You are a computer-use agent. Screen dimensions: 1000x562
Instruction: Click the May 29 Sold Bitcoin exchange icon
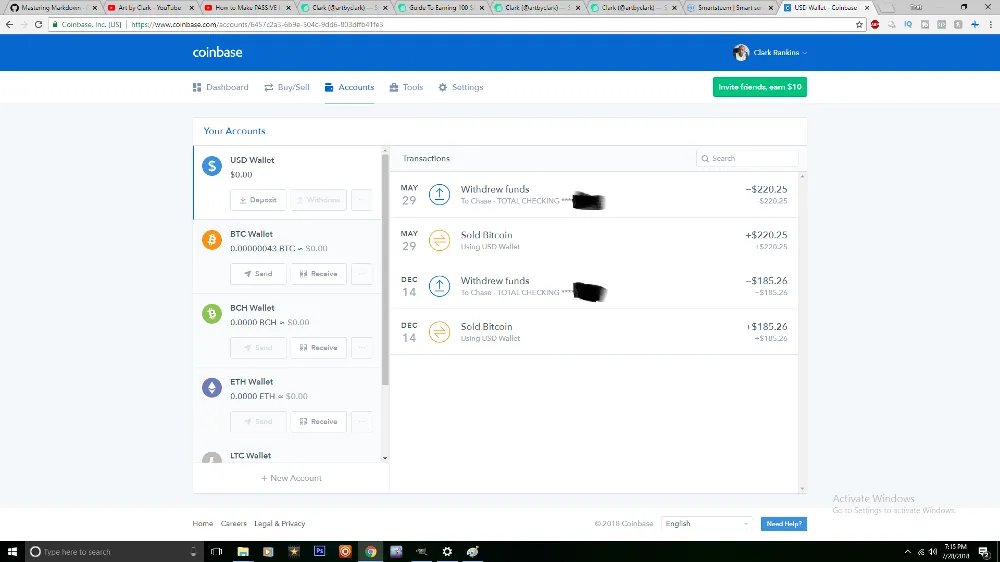439,240
